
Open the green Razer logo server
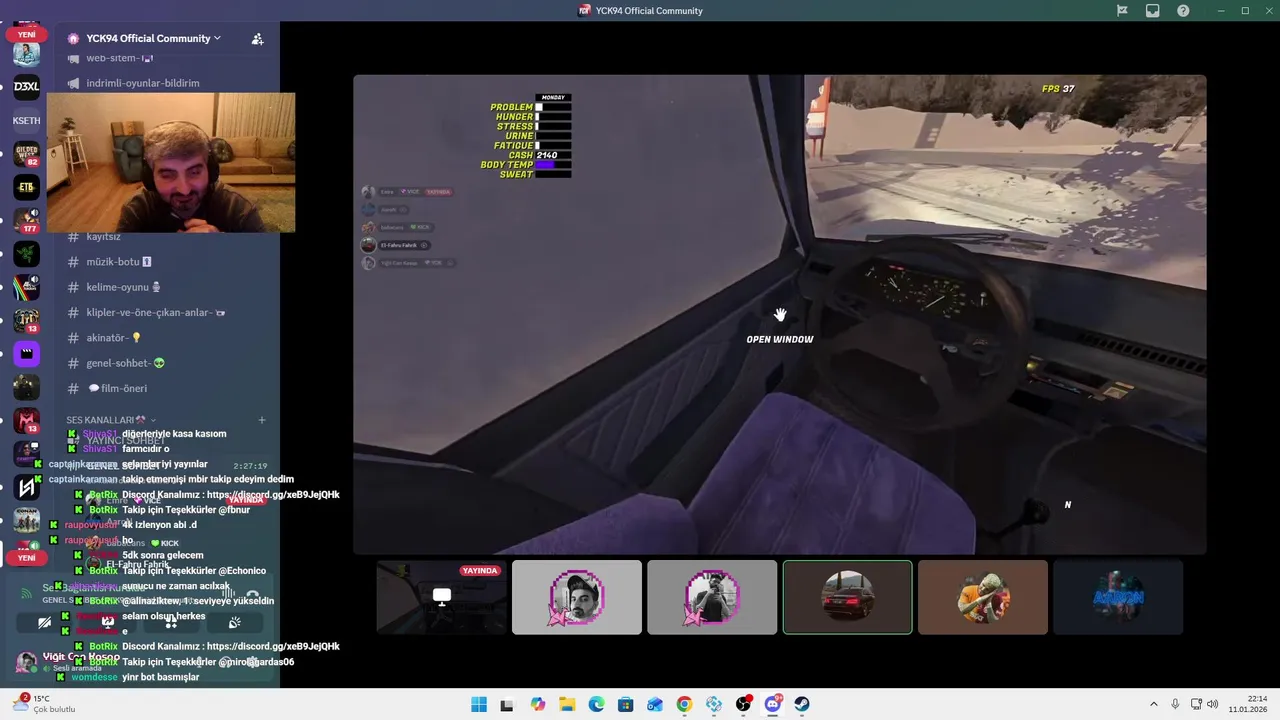(27, 254)
